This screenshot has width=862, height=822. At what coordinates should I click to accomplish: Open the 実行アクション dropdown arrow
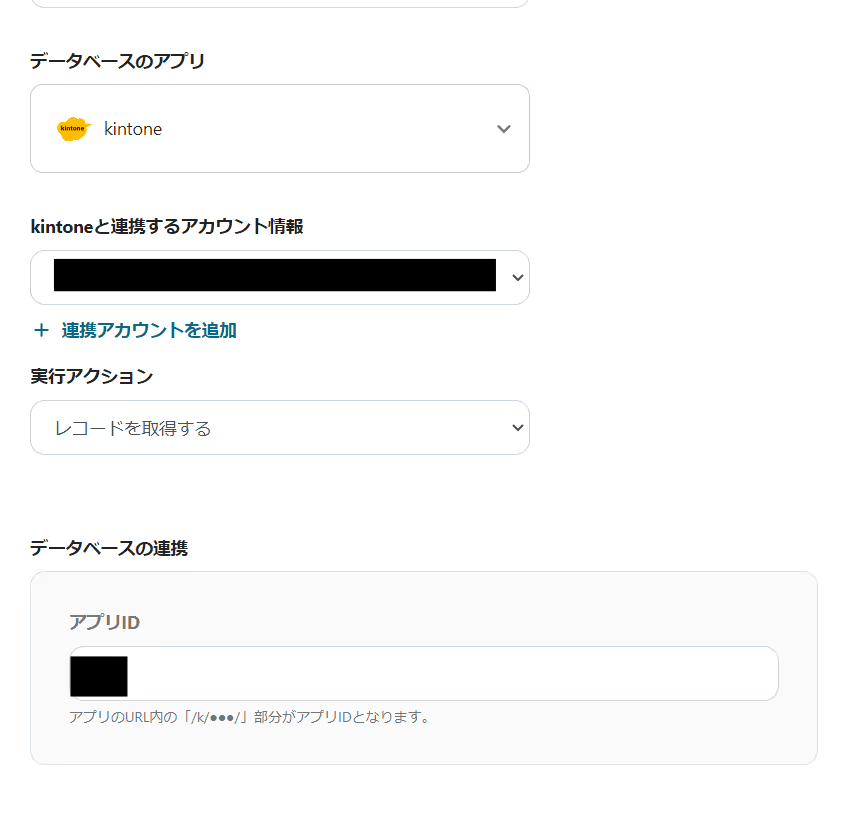pos(517,428)
